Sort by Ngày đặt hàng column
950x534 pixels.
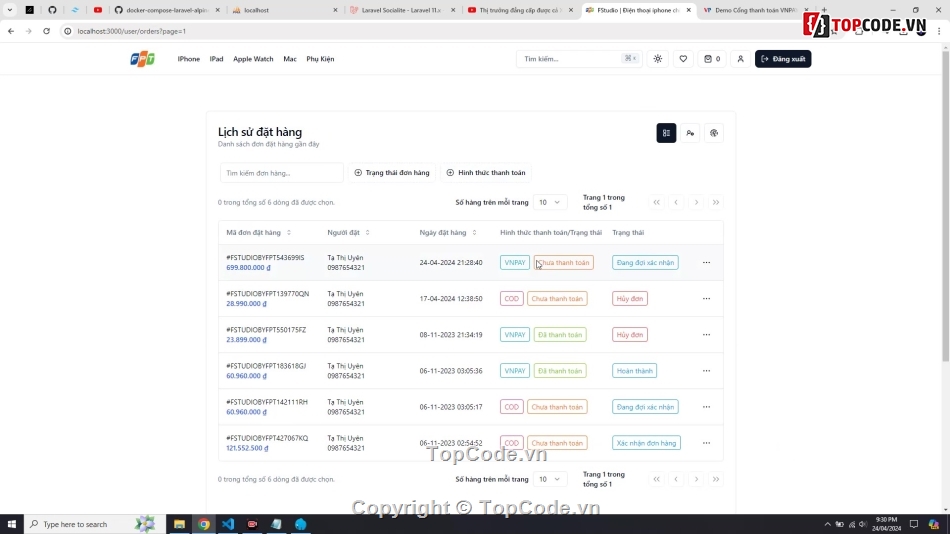click(448, 233)
